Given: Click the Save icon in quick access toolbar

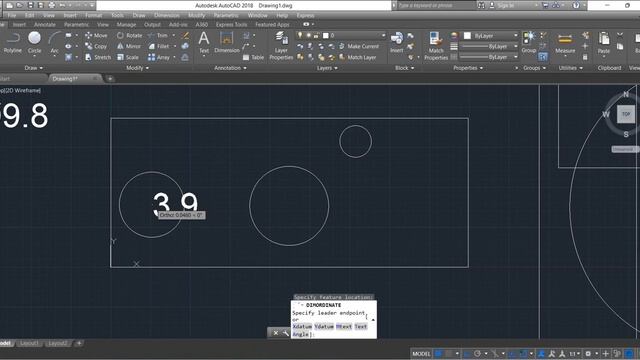Looking at the screenshot, I should [x=30, y=5].
